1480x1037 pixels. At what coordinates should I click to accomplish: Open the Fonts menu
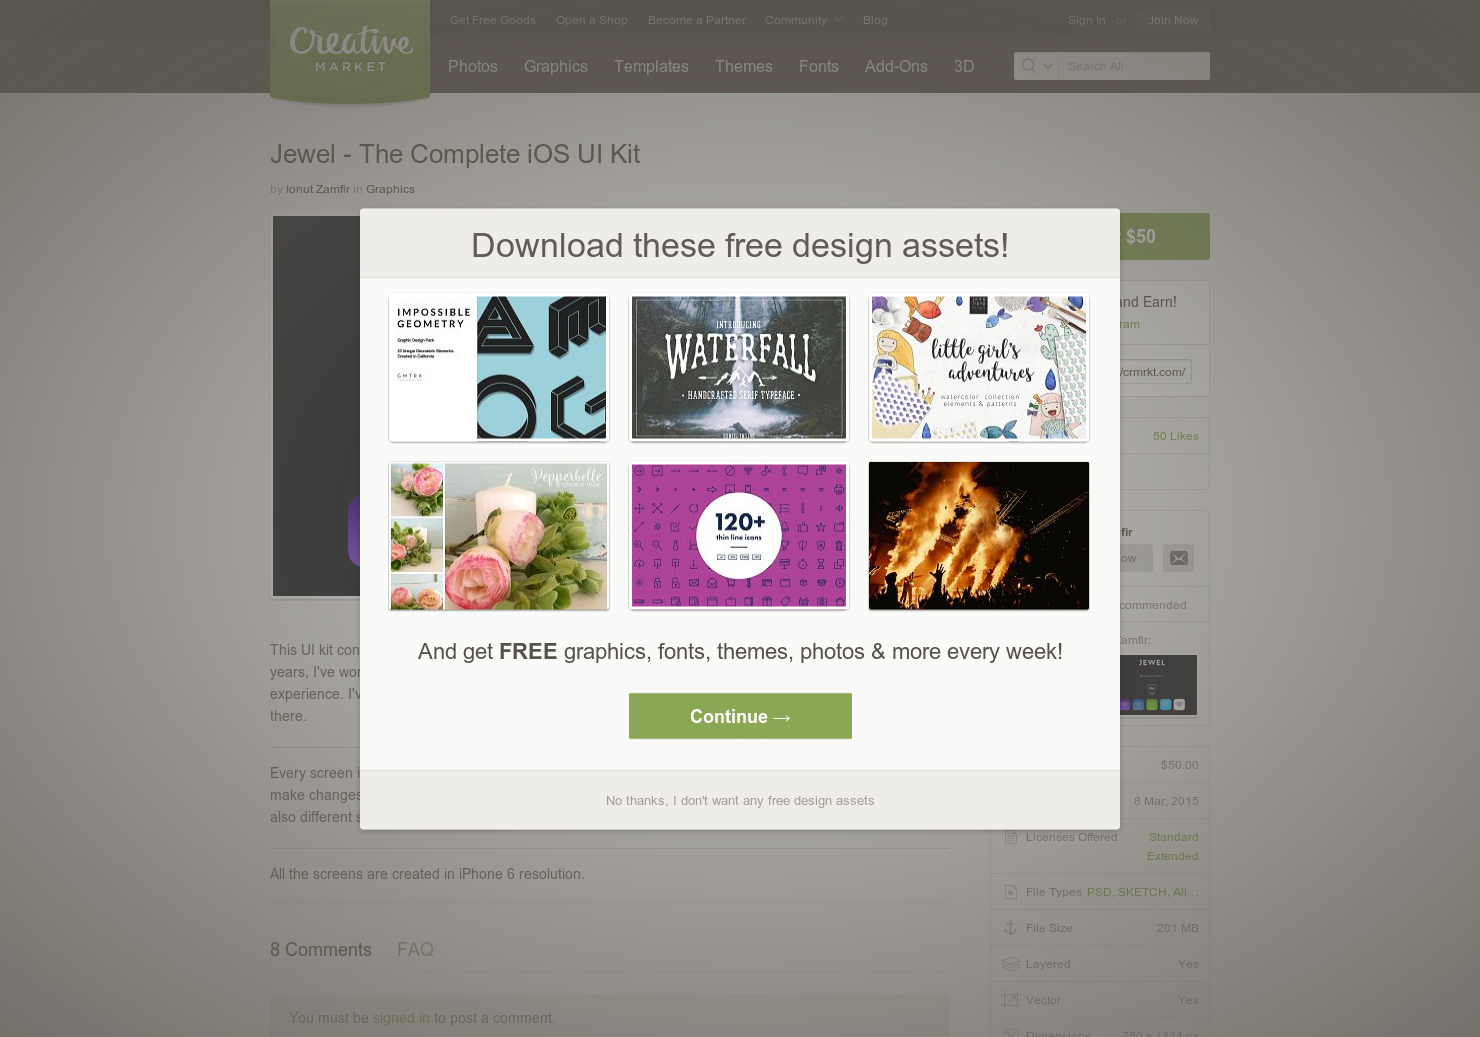(x=818, y=66)
